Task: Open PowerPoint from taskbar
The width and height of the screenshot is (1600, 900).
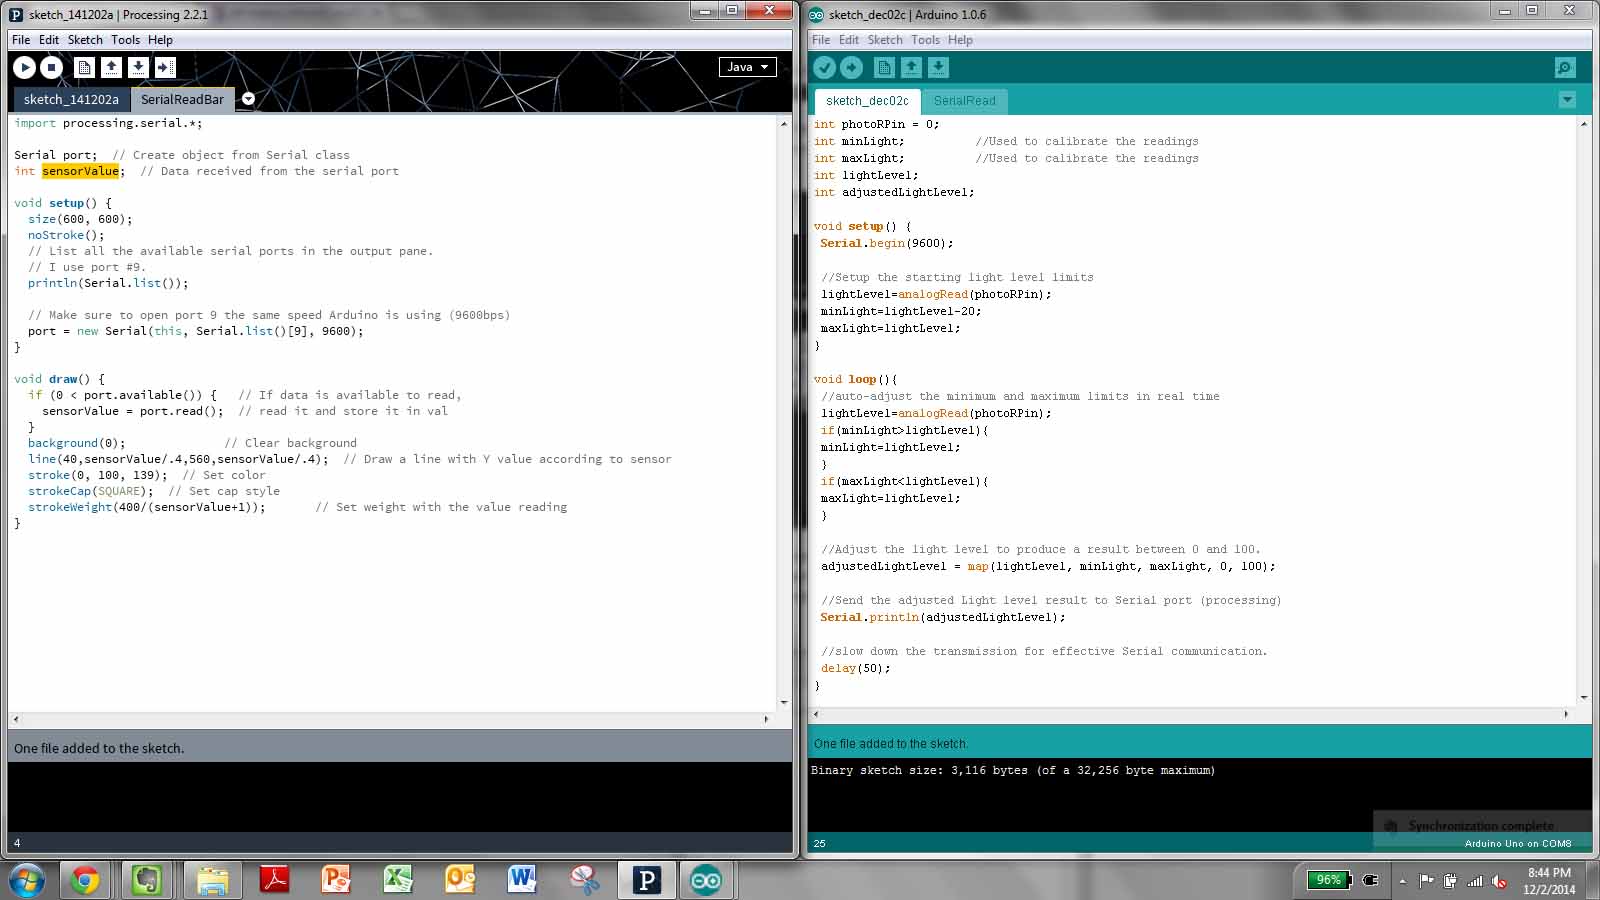Action: [336, 880]
